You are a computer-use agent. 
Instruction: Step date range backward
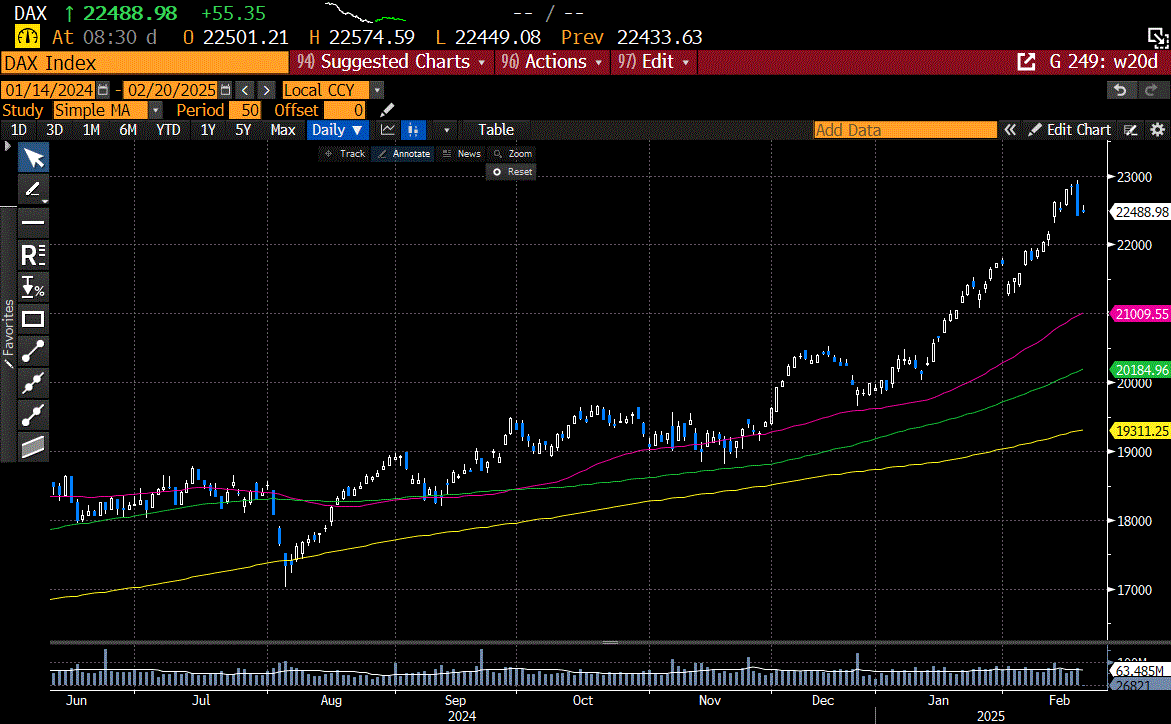[x=245, y=90]
